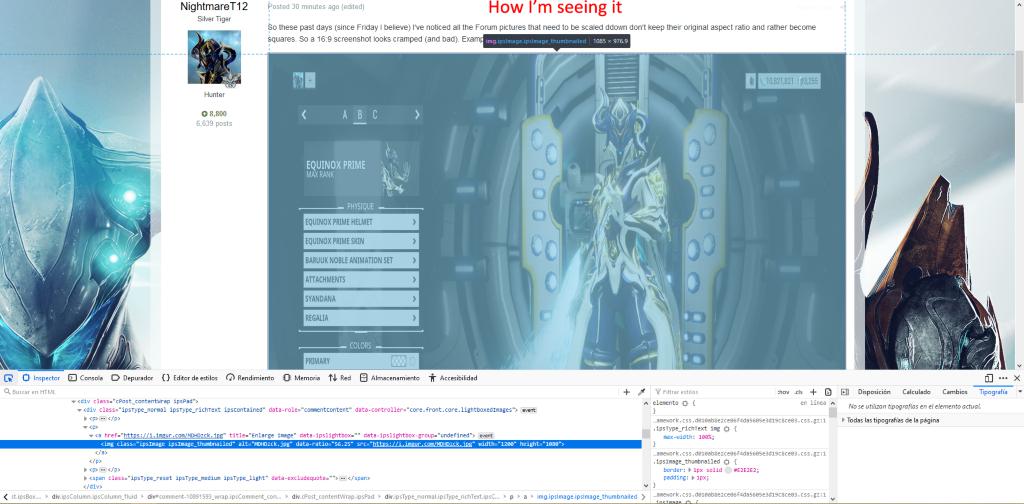
Task: Click the Filtrar estilos input
Action: pos(712,392)
